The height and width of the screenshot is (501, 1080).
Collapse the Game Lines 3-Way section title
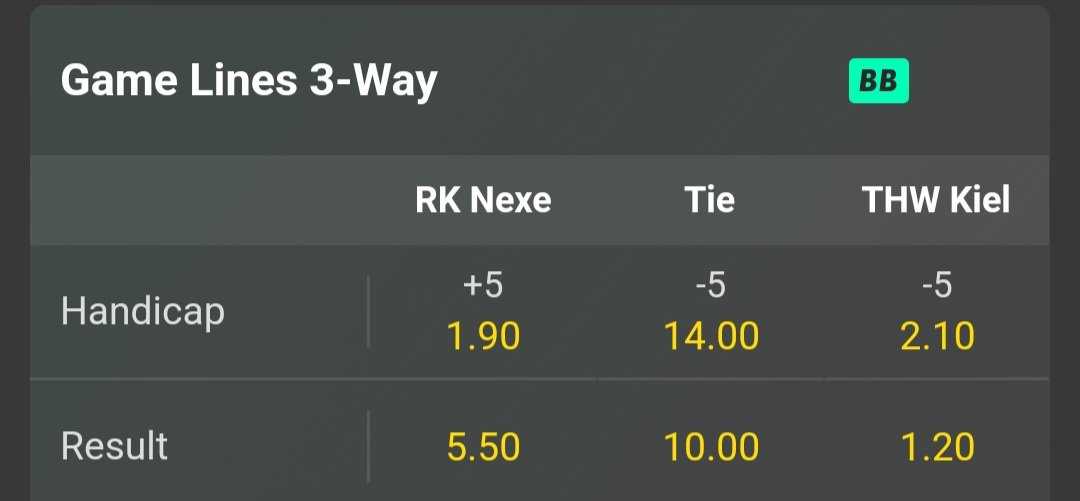point(249,81)
